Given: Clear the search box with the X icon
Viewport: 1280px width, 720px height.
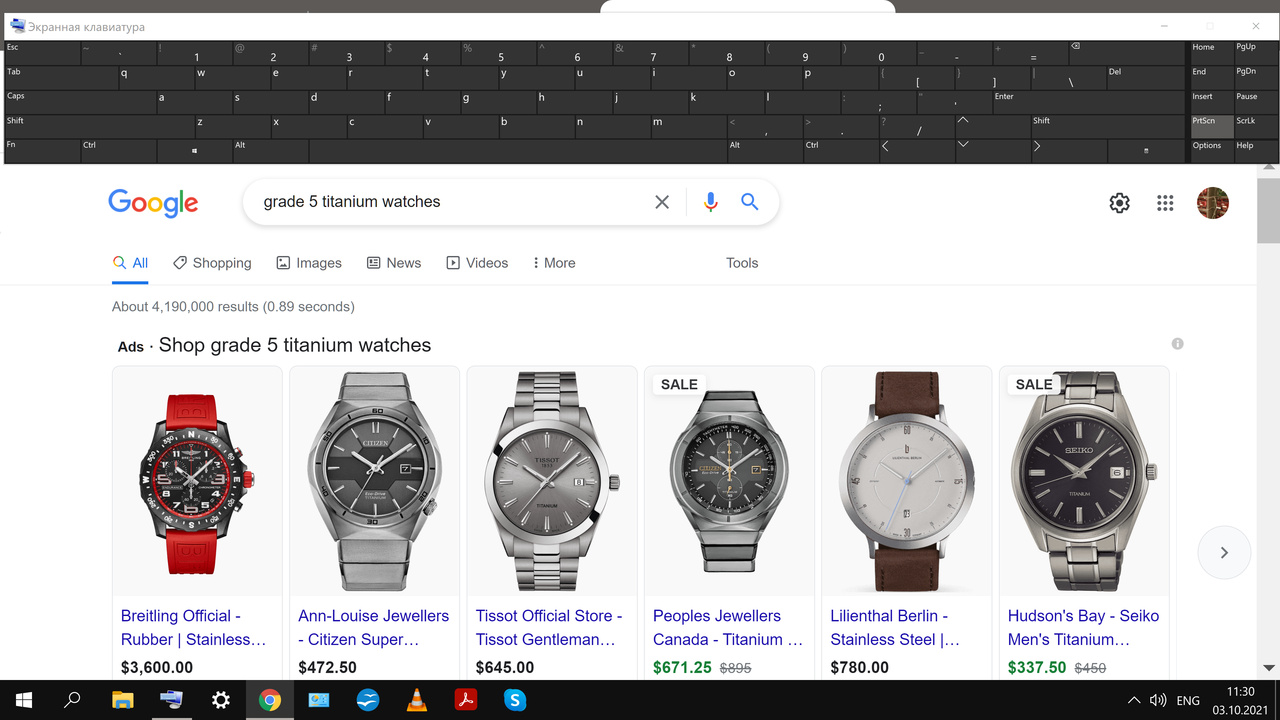Looking at the screenshot, I should pyautogui.click(x=662, y=202).
